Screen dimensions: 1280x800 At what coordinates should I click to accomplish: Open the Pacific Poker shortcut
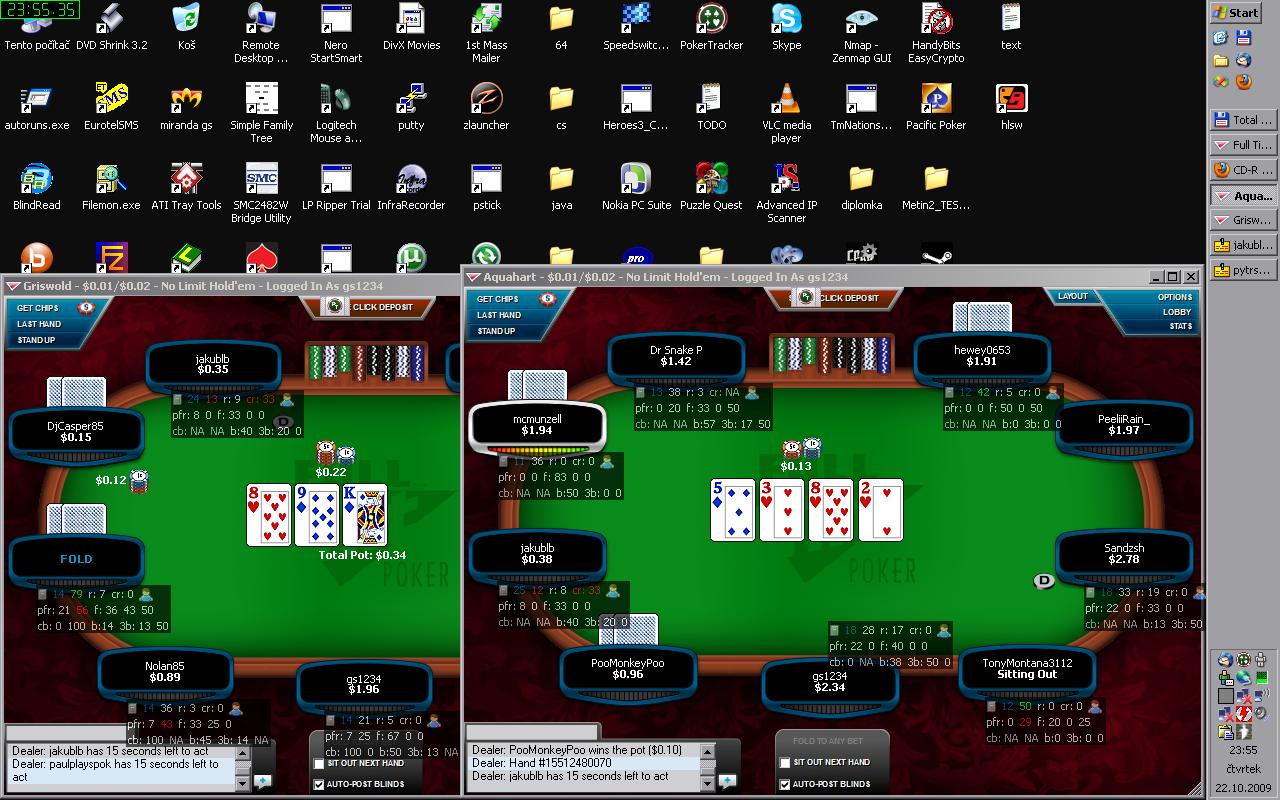tap(936, 107)
